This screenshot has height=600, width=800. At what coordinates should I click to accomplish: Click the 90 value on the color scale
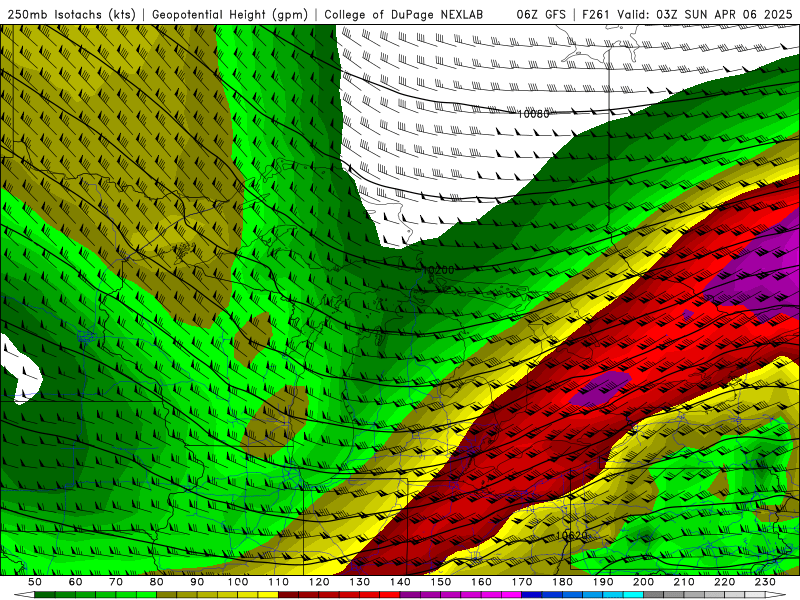point(197,582)
